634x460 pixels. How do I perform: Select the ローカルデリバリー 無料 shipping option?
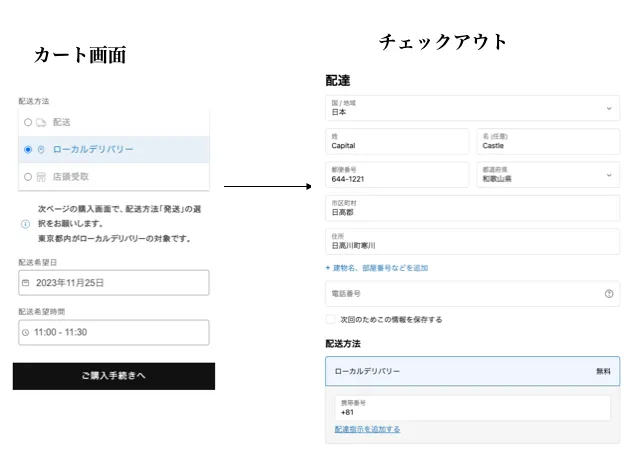472,371
